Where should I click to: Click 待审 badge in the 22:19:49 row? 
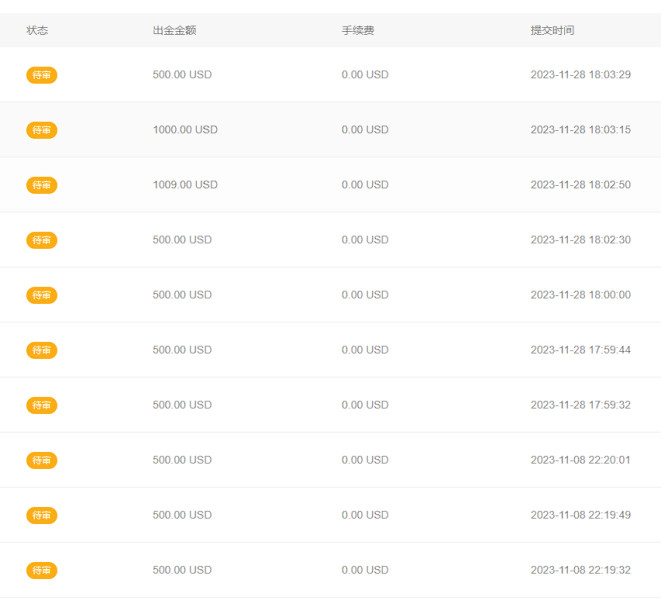(42, 515)
